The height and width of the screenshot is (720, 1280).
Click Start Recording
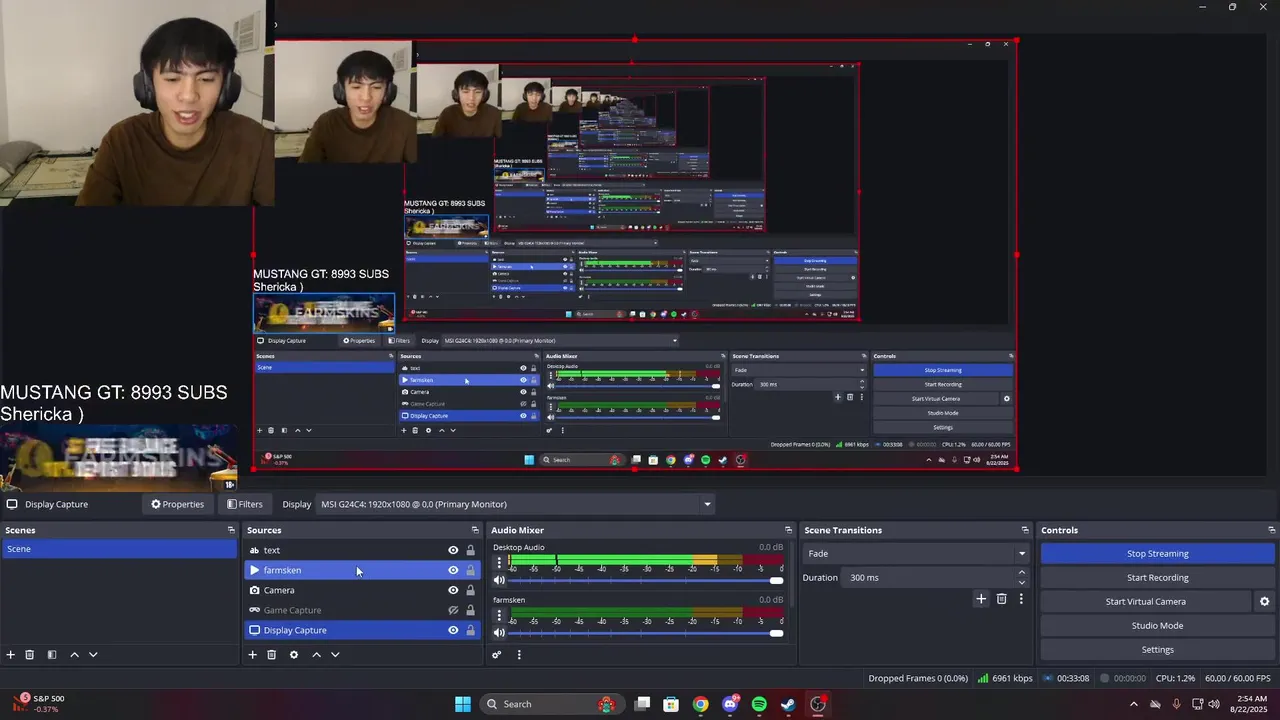[x=1157, y=577]
